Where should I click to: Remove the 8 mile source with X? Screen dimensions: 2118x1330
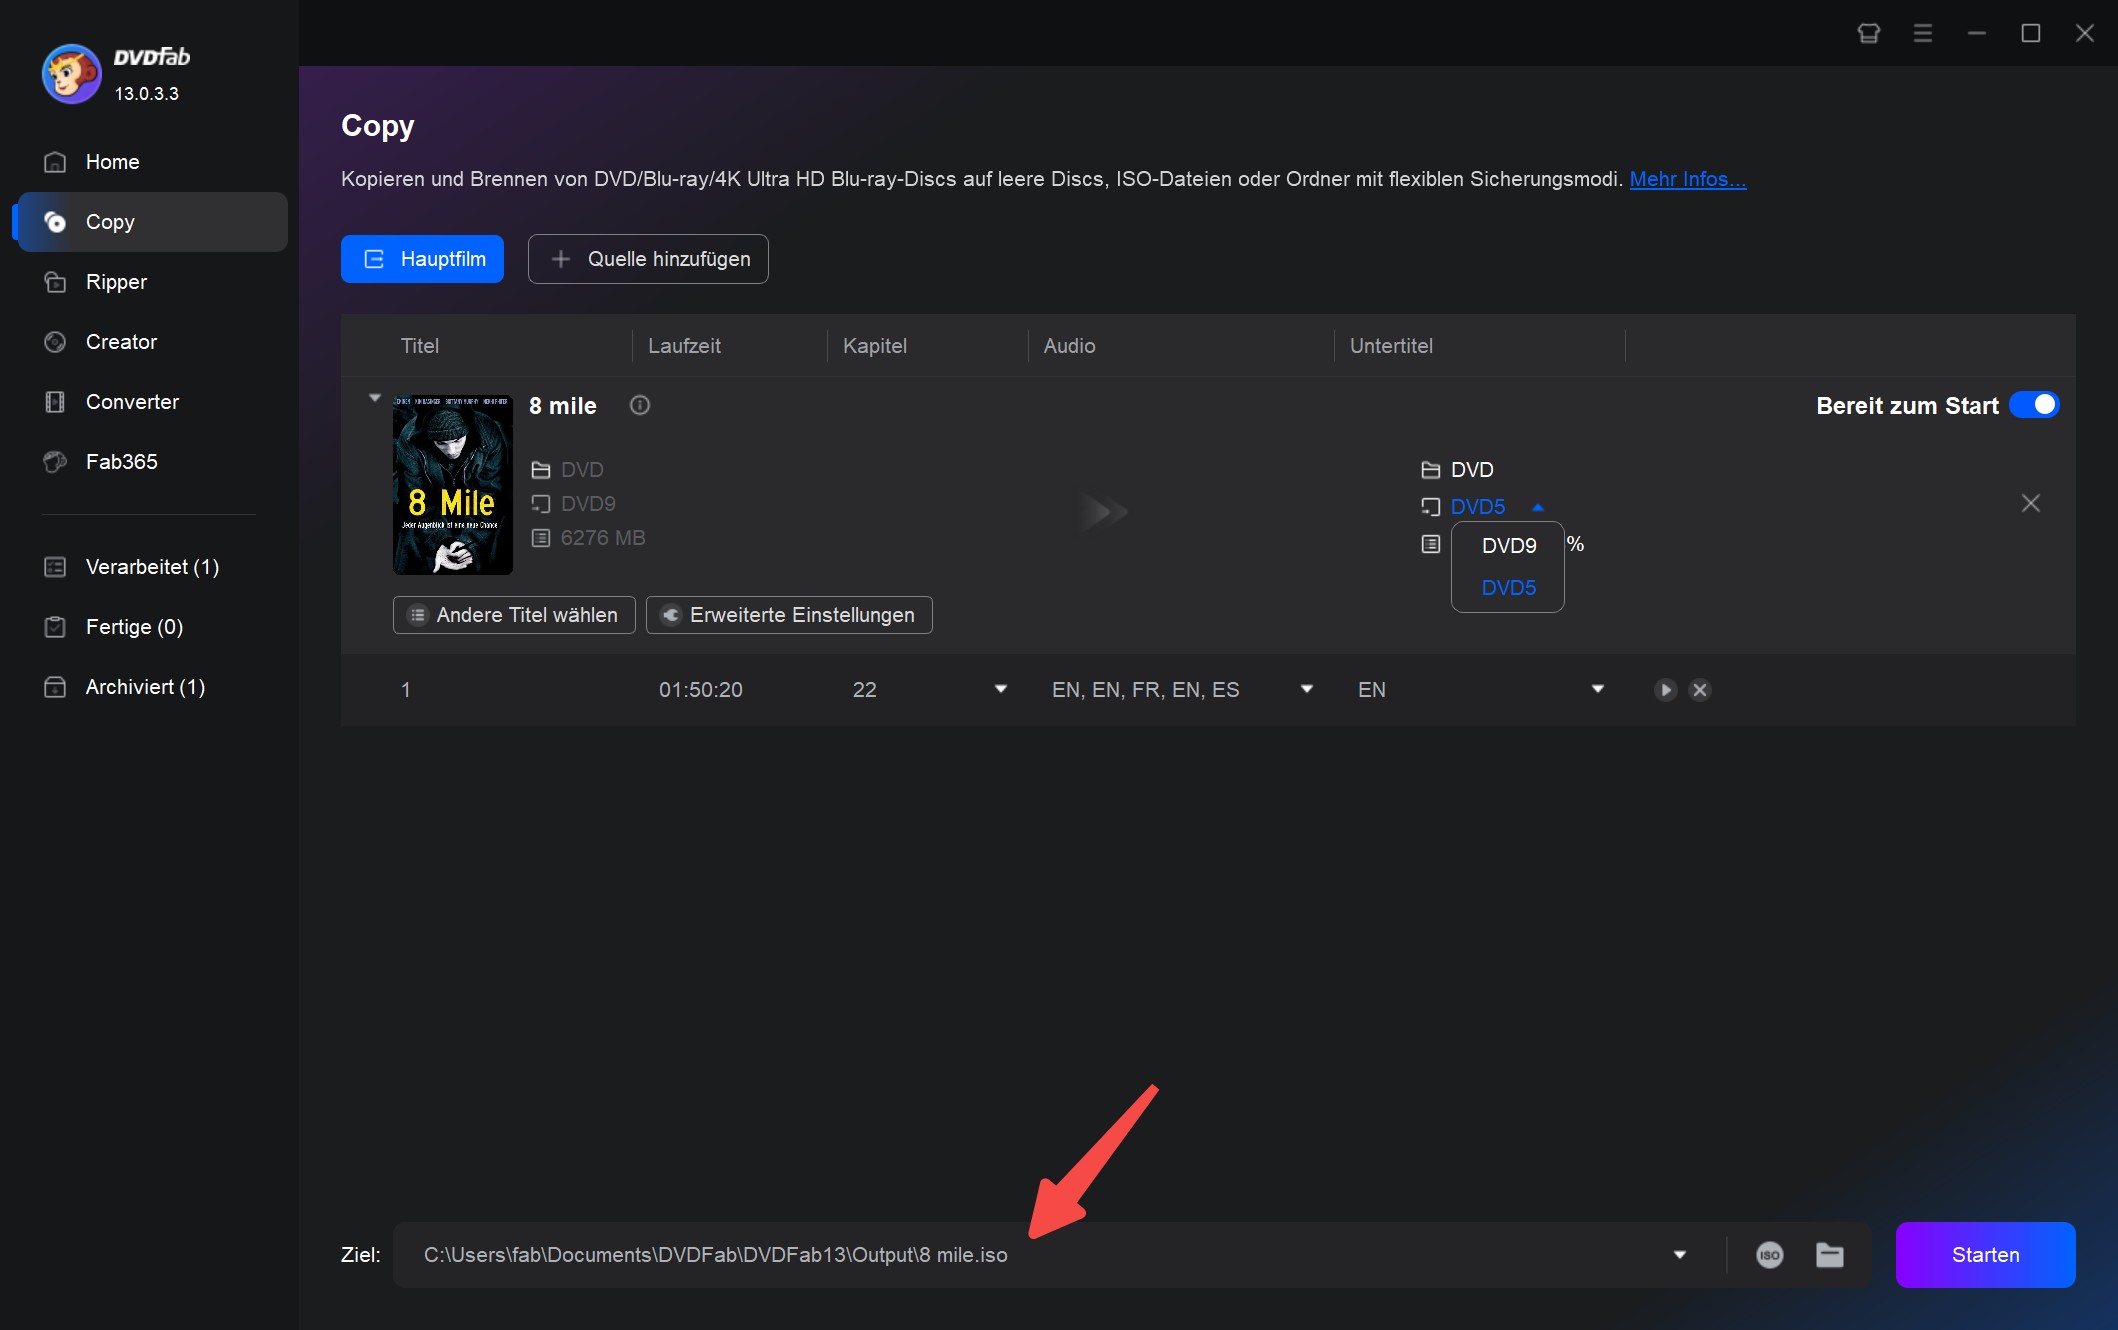[2031, 503]
